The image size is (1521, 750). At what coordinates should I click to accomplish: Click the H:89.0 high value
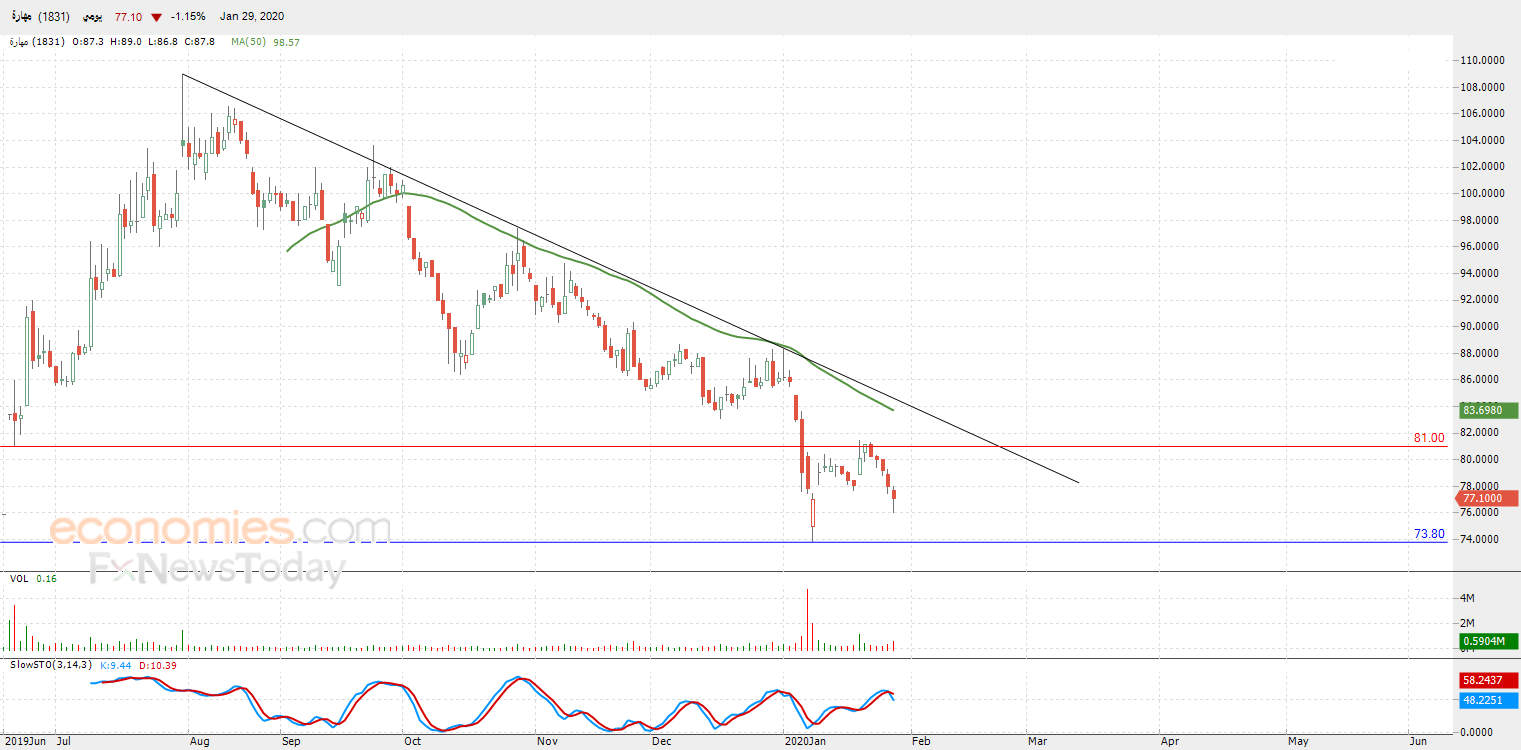[x=126, y=42]
